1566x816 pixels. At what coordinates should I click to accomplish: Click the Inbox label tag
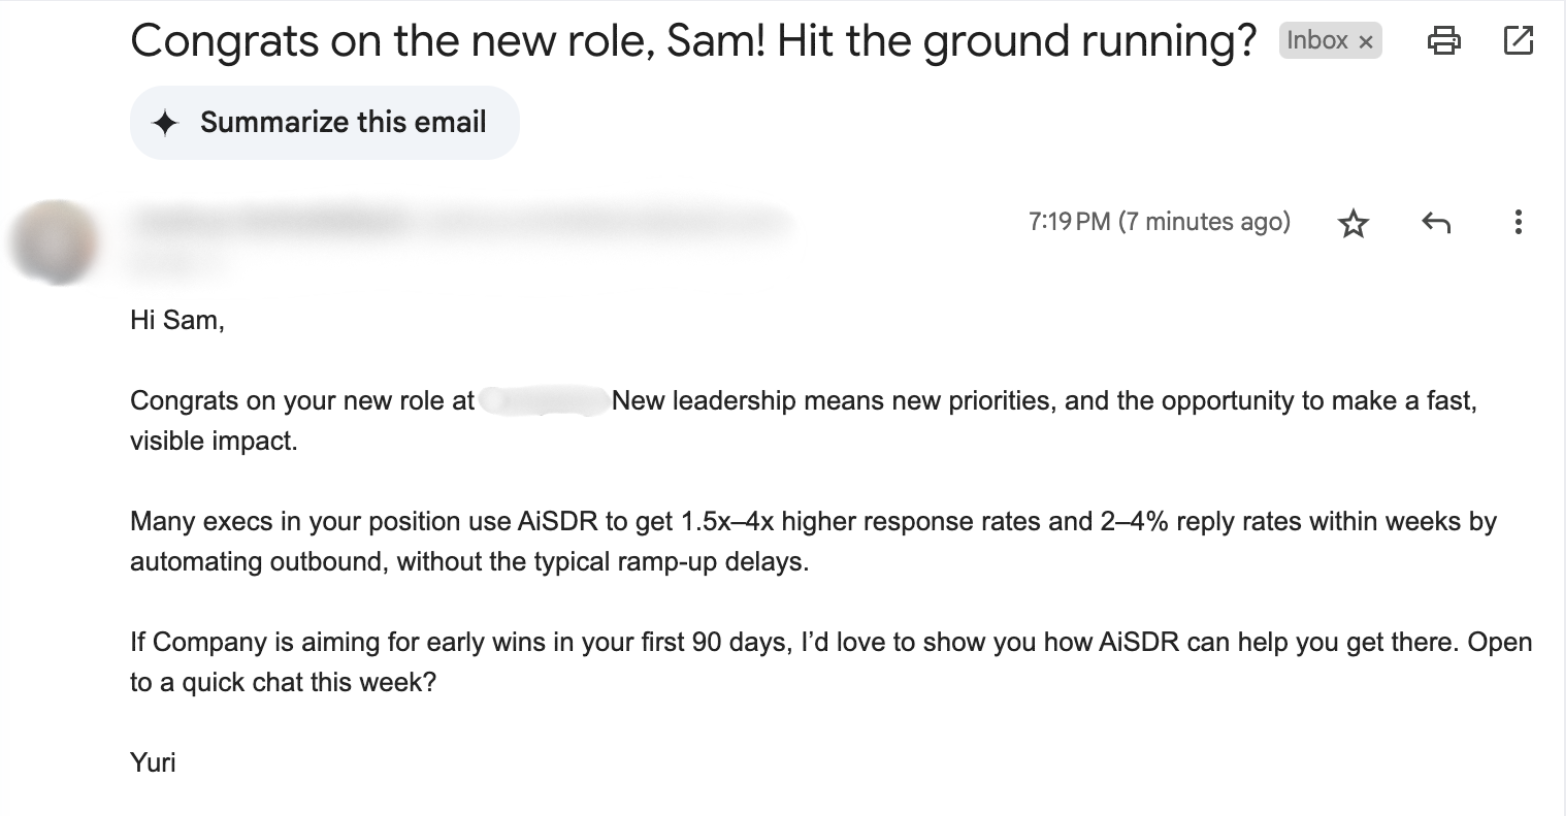[x=1316, y=41]
